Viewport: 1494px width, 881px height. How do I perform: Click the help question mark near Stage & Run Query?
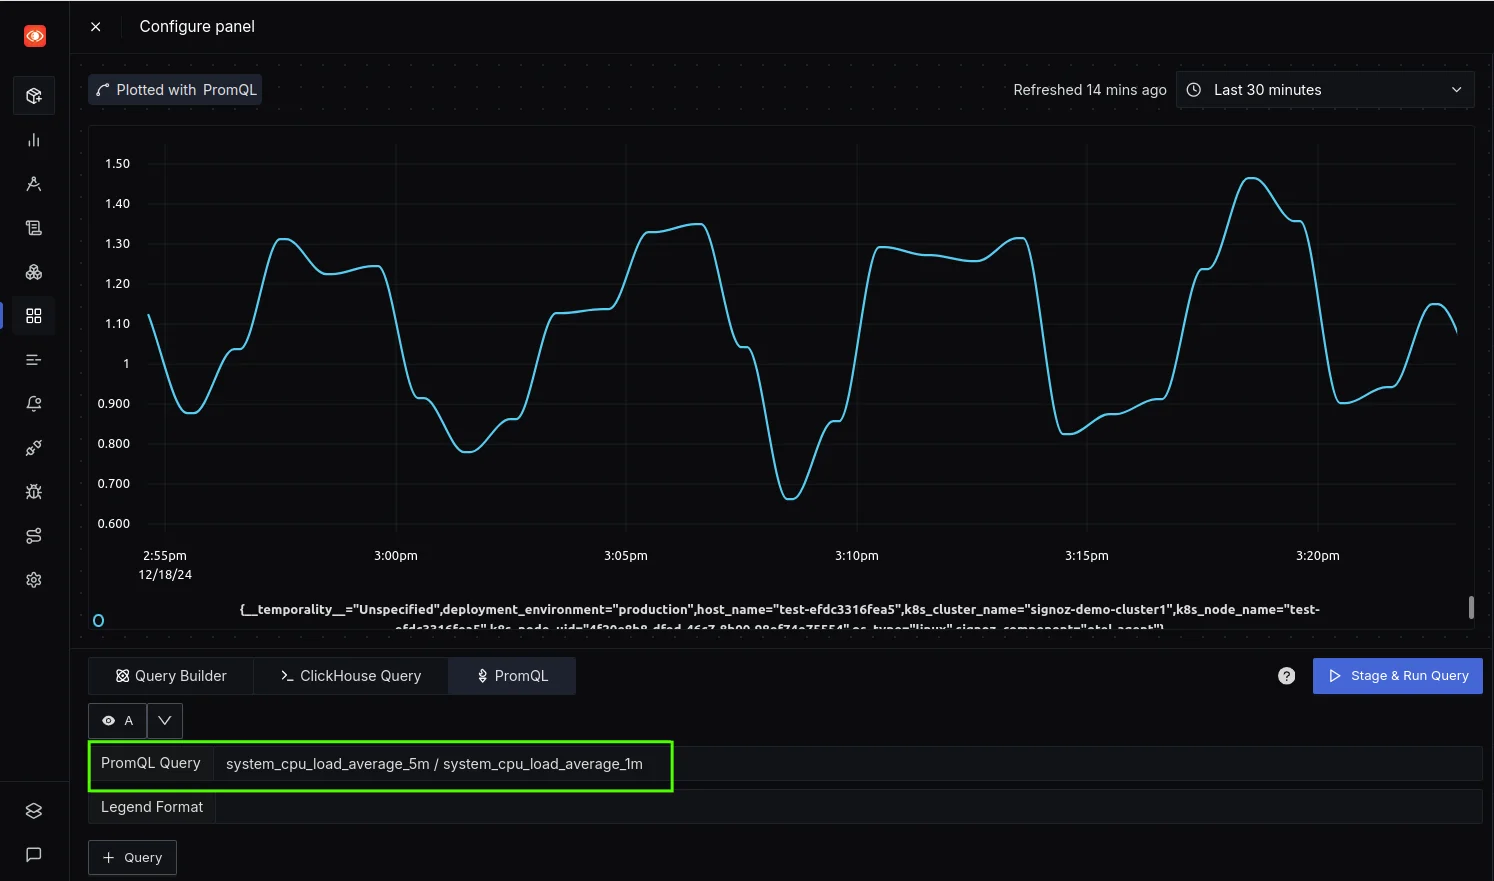1285,675
